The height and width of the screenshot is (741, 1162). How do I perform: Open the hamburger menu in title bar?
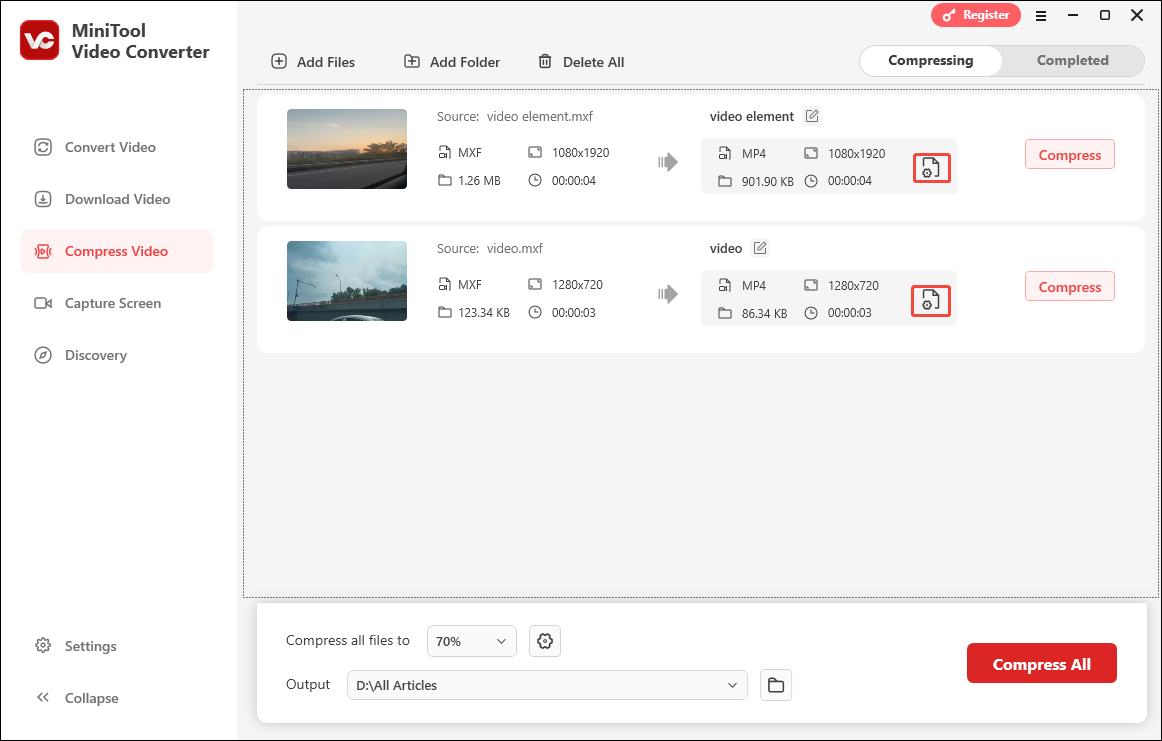click(1041, 16)
